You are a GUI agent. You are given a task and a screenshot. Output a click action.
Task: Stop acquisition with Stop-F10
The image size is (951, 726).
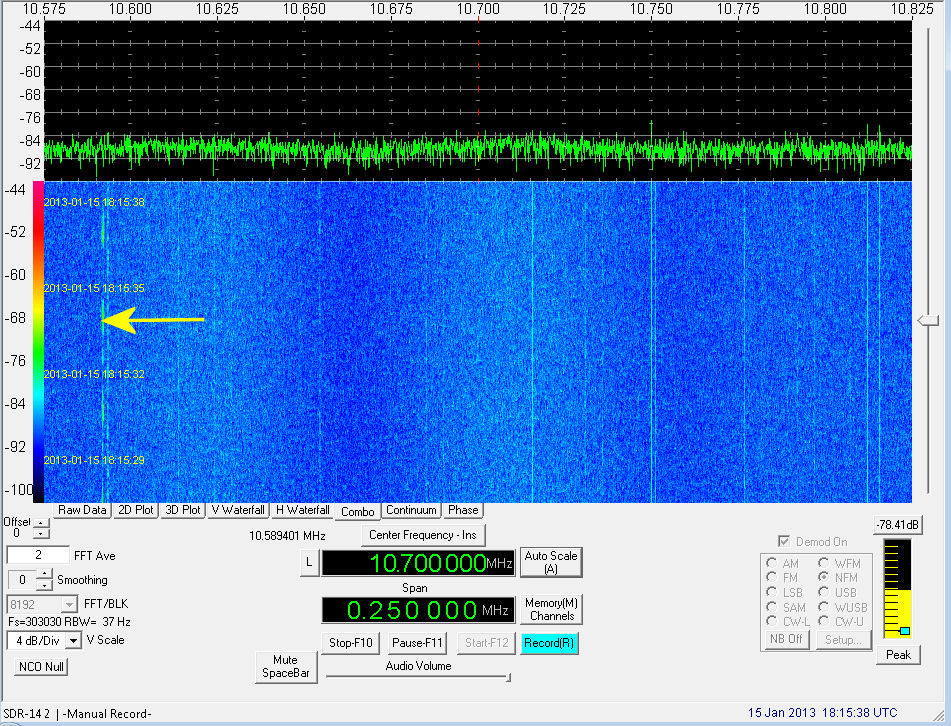tap(350, 643)
